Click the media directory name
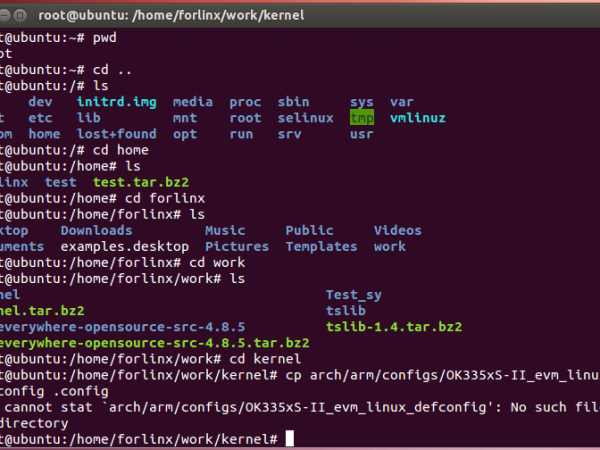 pos(192,101)
